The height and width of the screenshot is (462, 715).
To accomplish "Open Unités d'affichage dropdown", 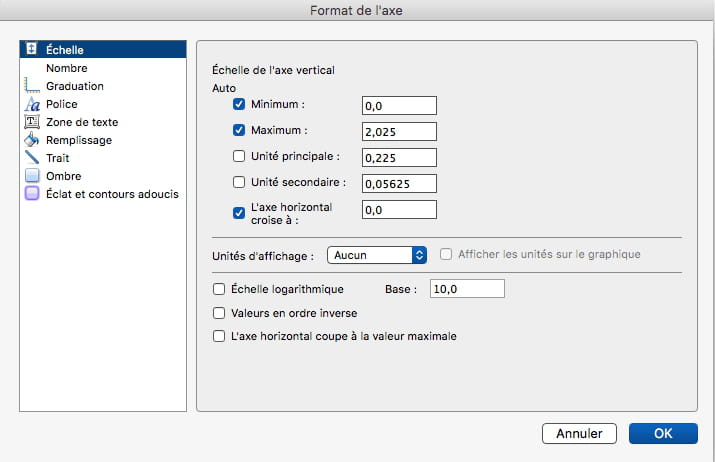I will (377, 255).
